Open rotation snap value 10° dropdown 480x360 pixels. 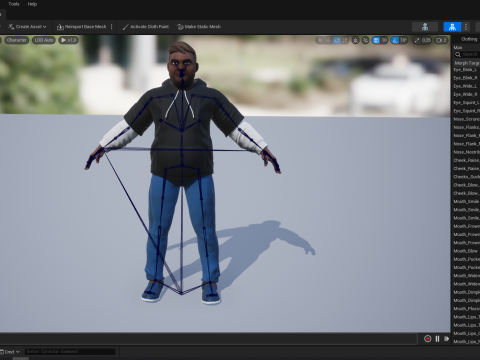[404, 40]
